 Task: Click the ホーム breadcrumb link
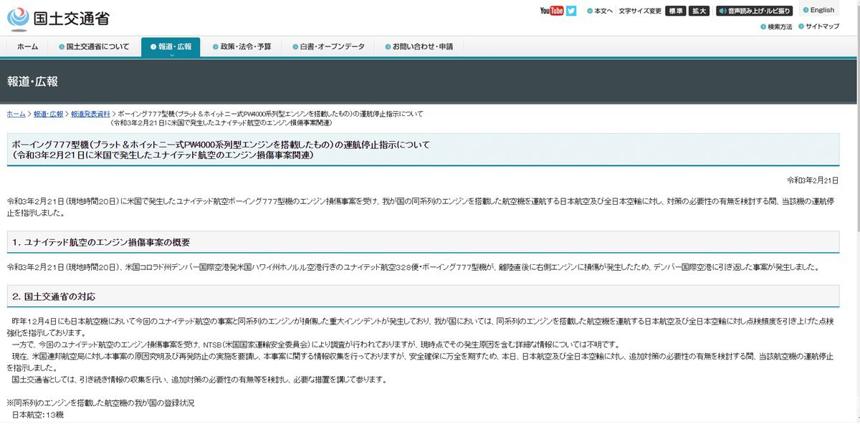pyautogui.click(x=16, y=115)
